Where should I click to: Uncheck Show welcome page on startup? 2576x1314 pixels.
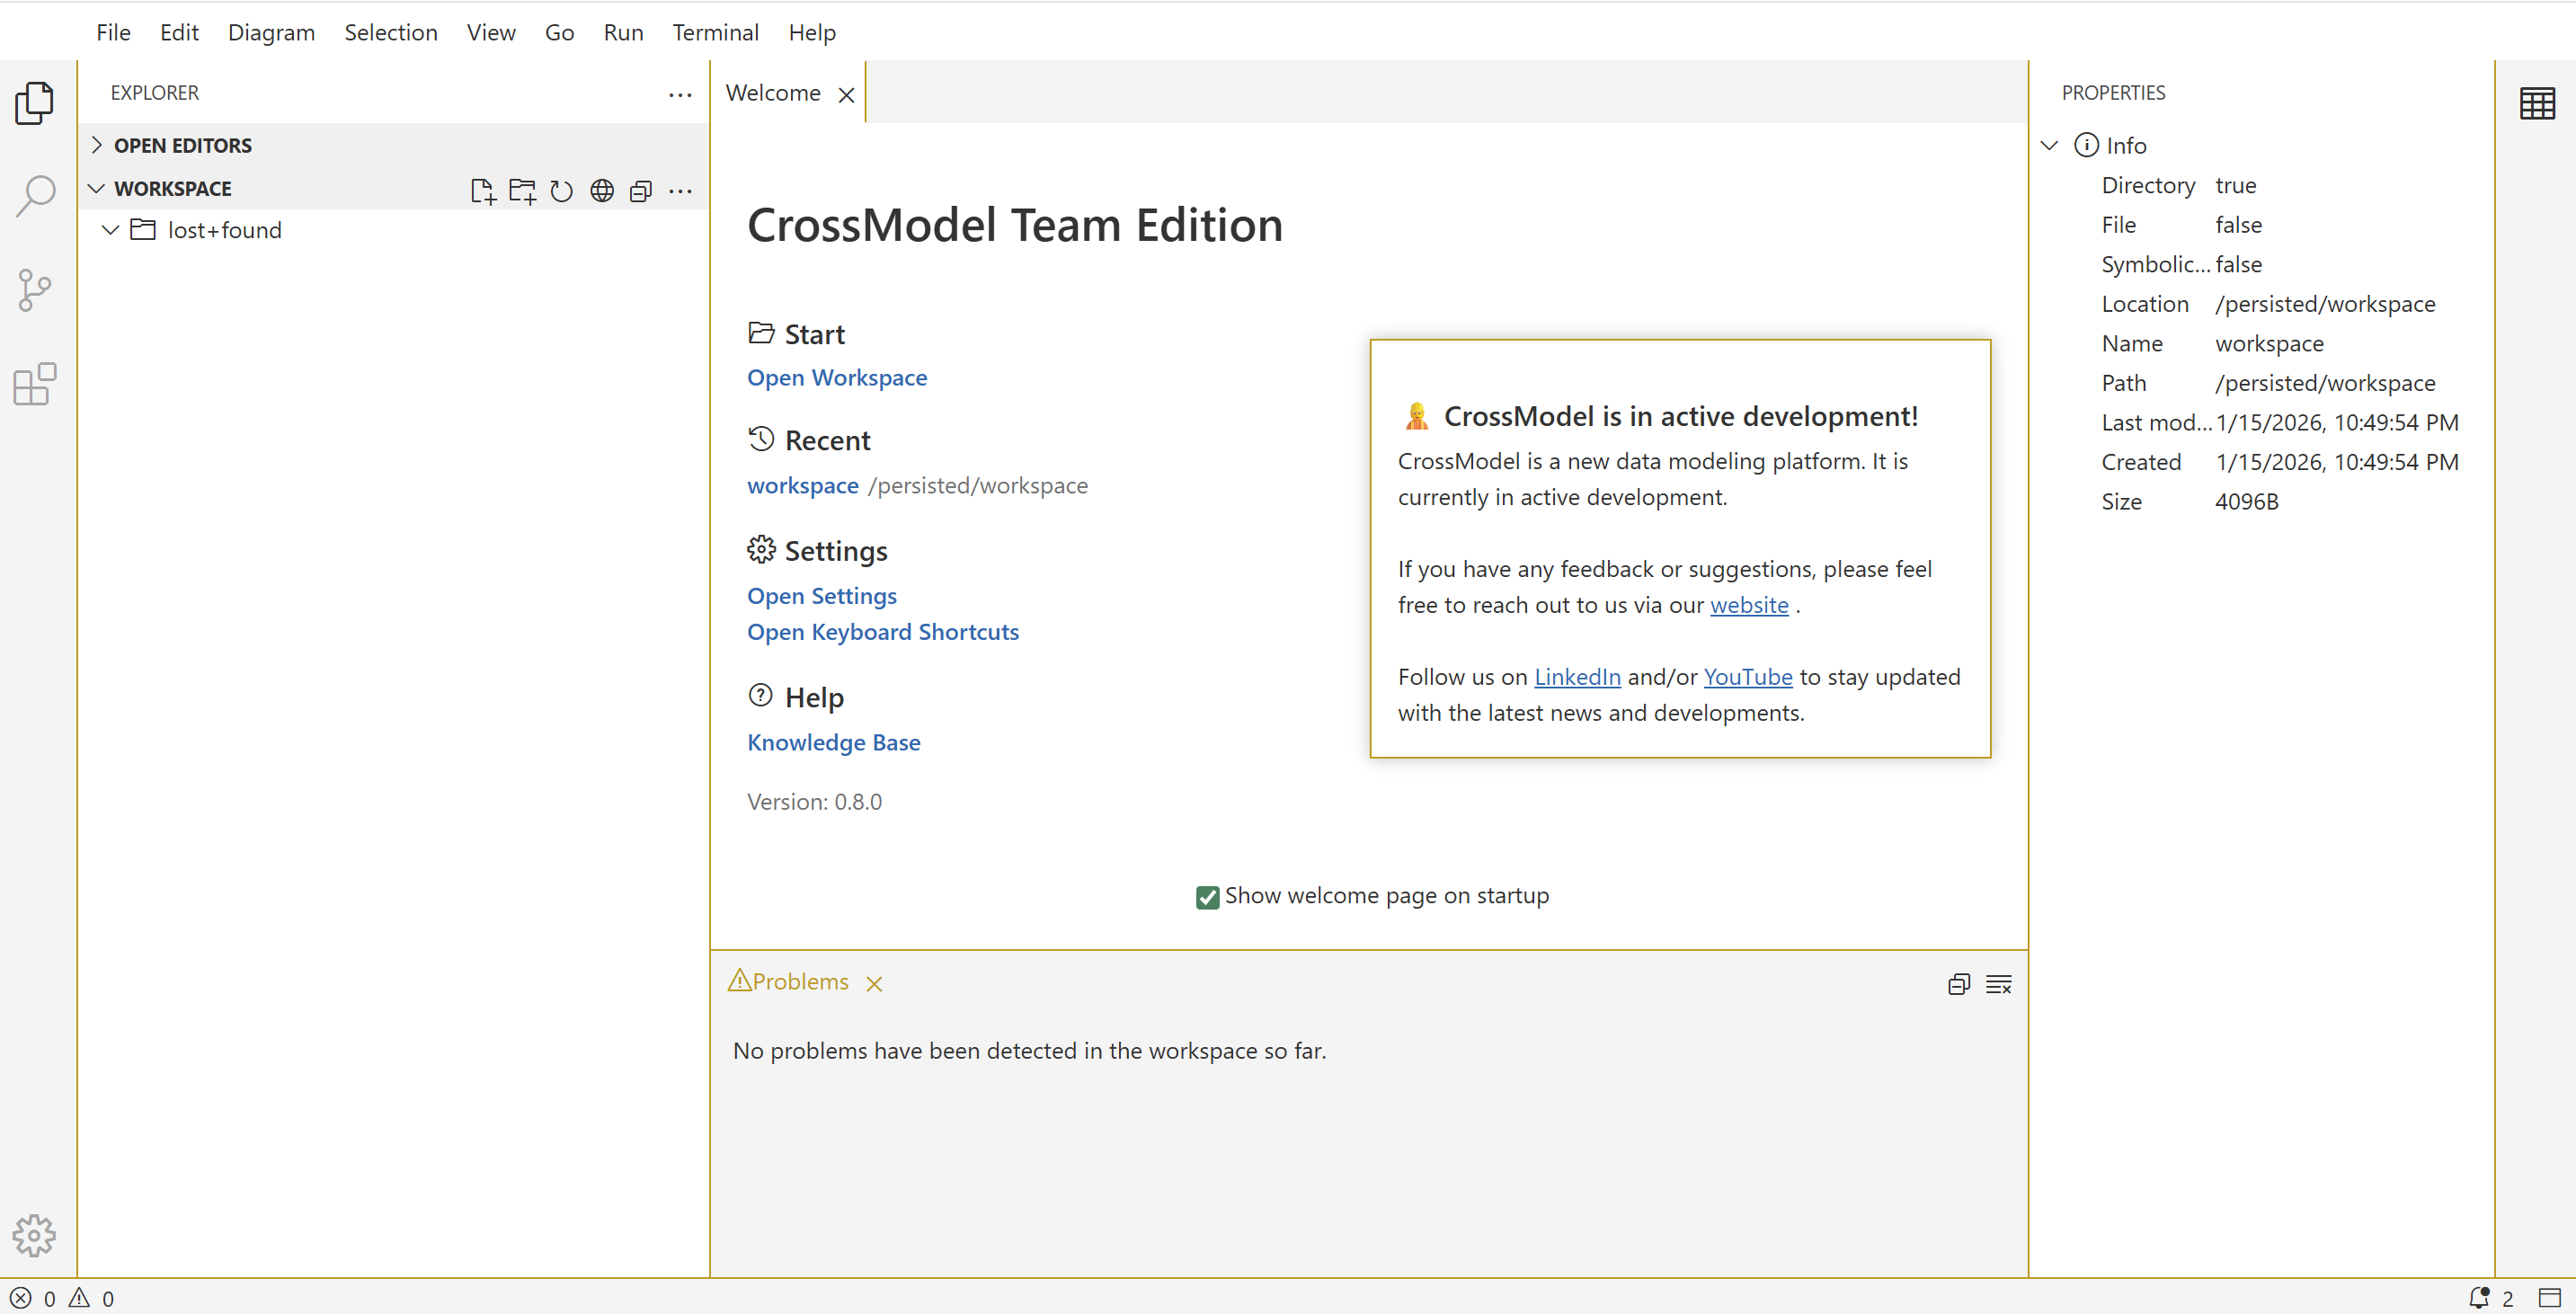(x=1207, y=896)
